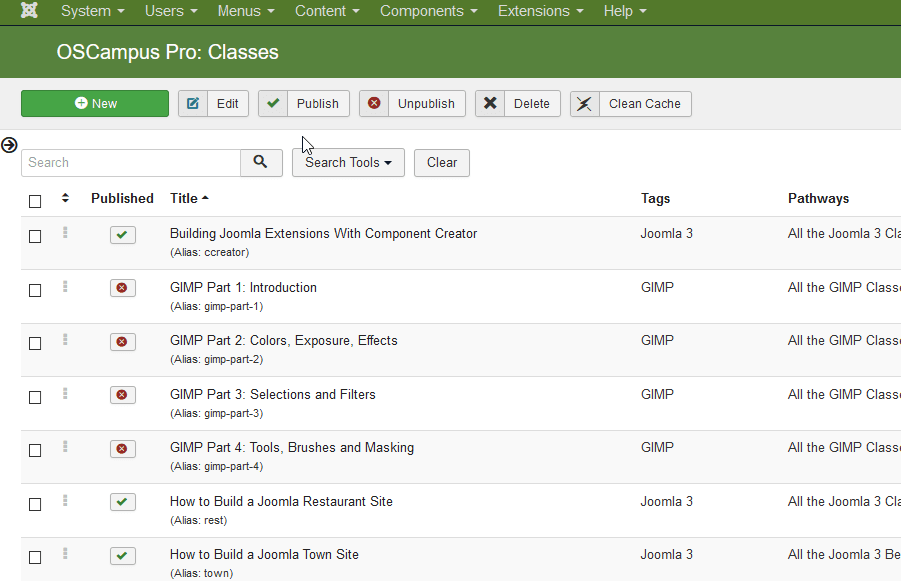Toggle published status of GIMP Part 4
The height and width of the screenshot is (581, 901).
[123, 449]
